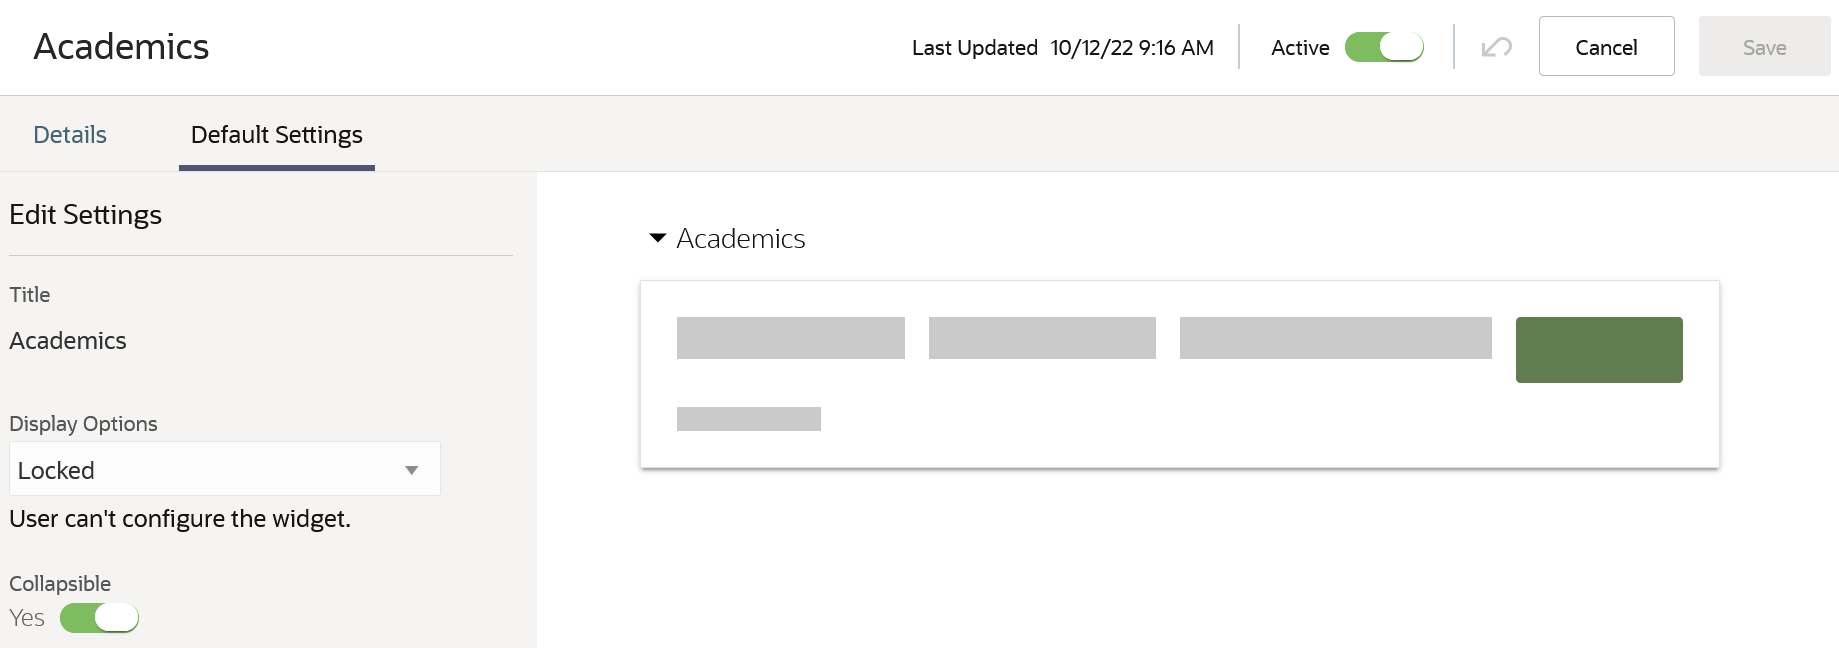
Task: Turn off the Collapsible switch
Action: coord(99,618)
